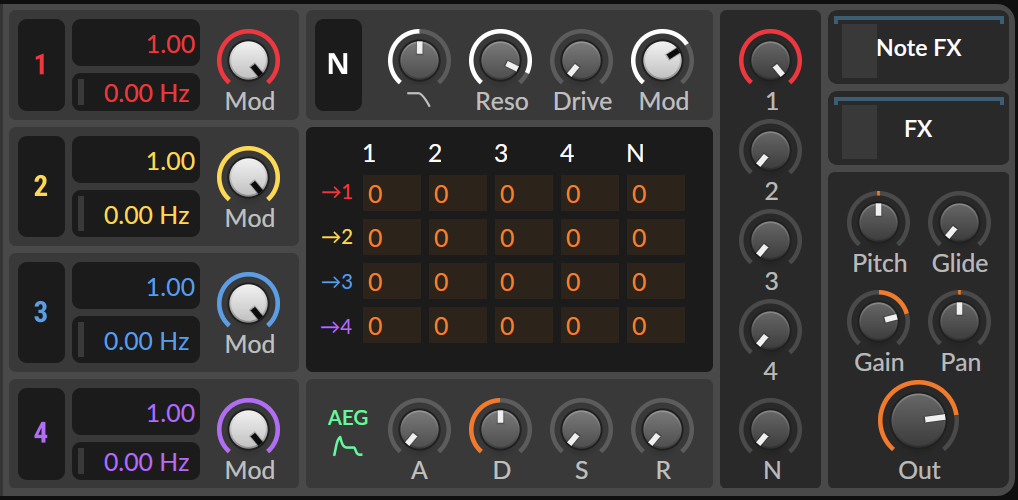Click the envelope S sustain knob
1018x500 pixels.
pos(582,429)
